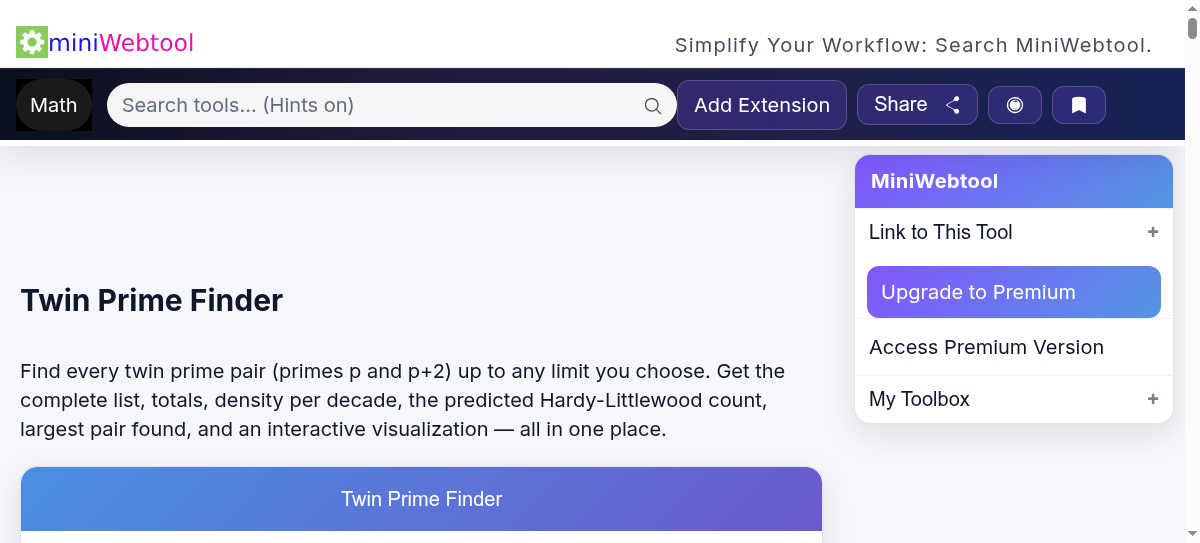Click the Add Extension button
Viewport: 1200px width, 543px height.
[x=762, y=105]
